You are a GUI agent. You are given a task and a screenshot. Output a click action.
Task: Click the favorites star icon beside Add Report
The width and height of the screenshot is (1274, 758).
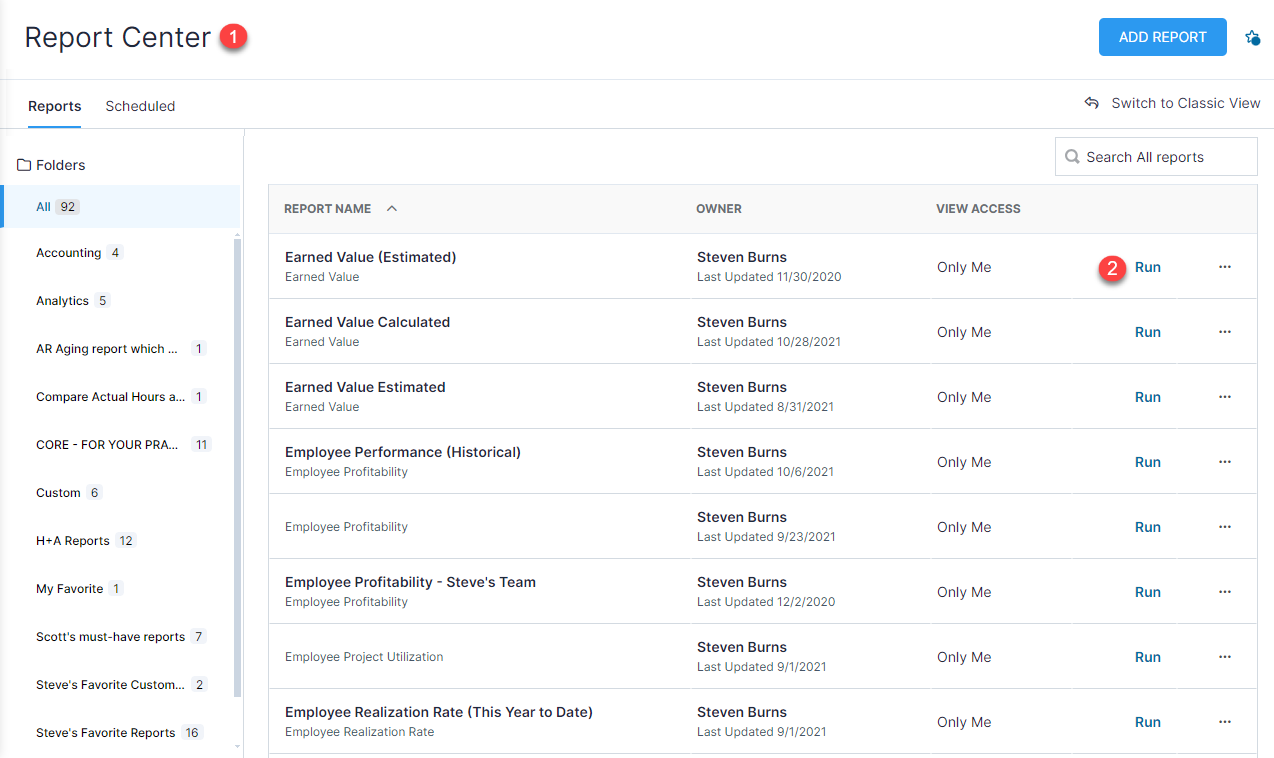coord(1252,38)
